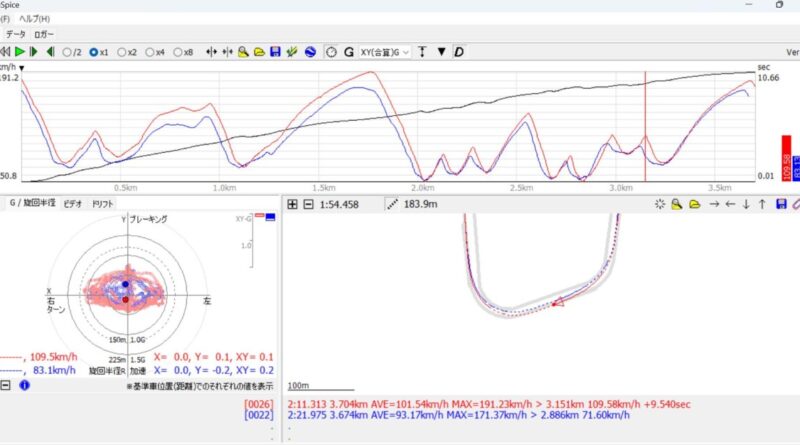This screenshot has width=800, height=445.
Task: Click the clock icon in top toolbar
Action: point(331,51)
